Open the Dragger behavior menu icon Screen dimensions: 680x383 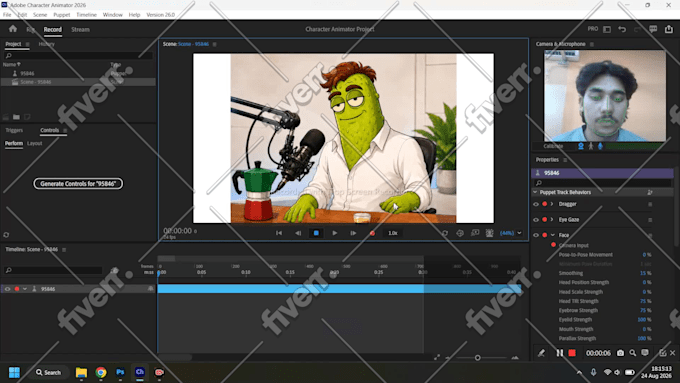pyautogui.click(x=650, y=204)
